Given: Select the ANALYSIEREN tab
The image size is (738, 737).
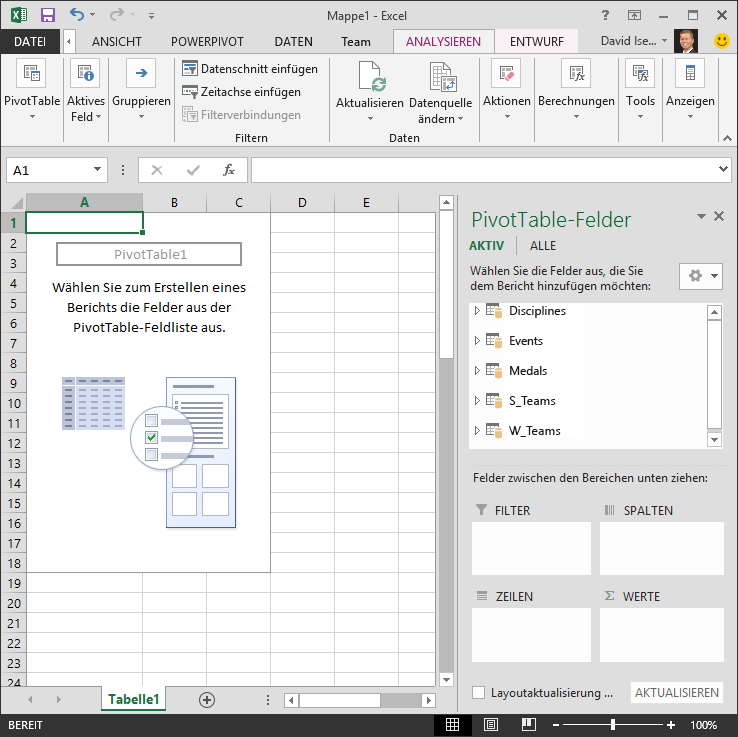Looking at the screenshot, I should pyautogui.click(x=443, y=41).
